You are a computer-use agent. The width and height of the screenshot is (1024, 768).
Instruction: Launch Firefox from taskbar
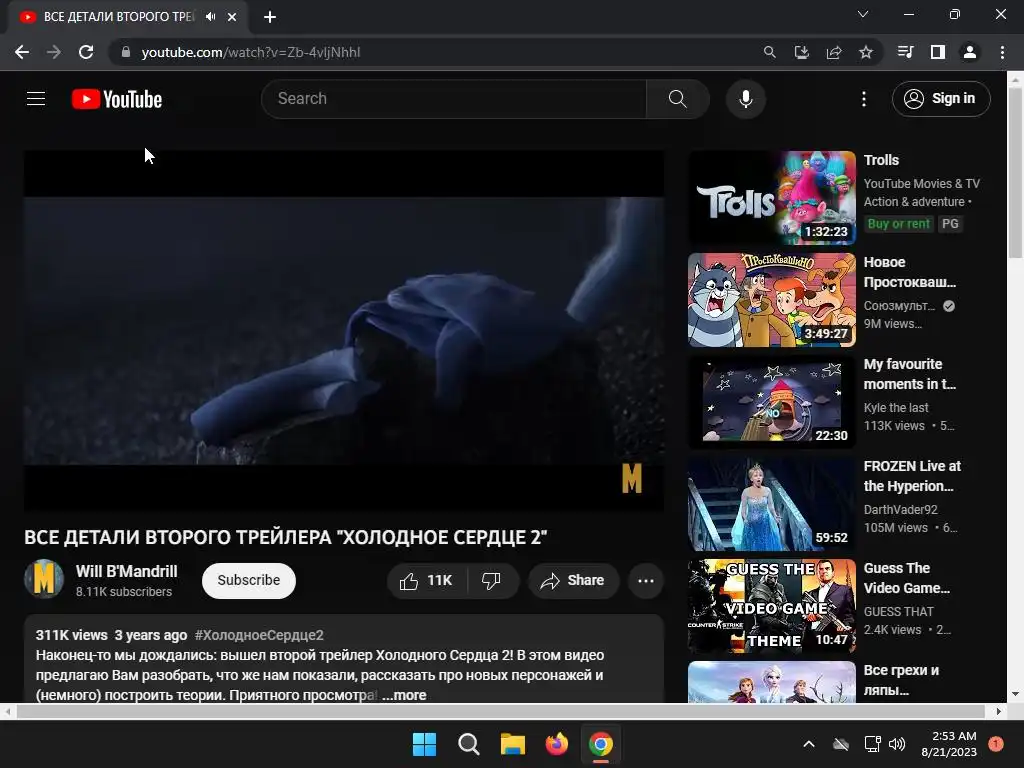point(556,744)
